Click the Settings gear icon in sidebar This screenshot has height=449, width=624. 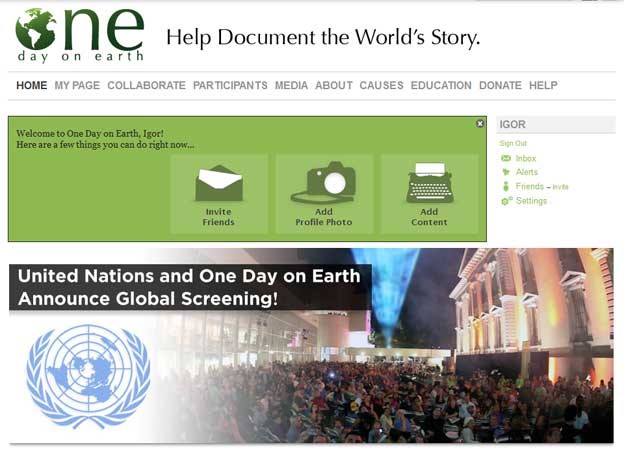(506, 201)
